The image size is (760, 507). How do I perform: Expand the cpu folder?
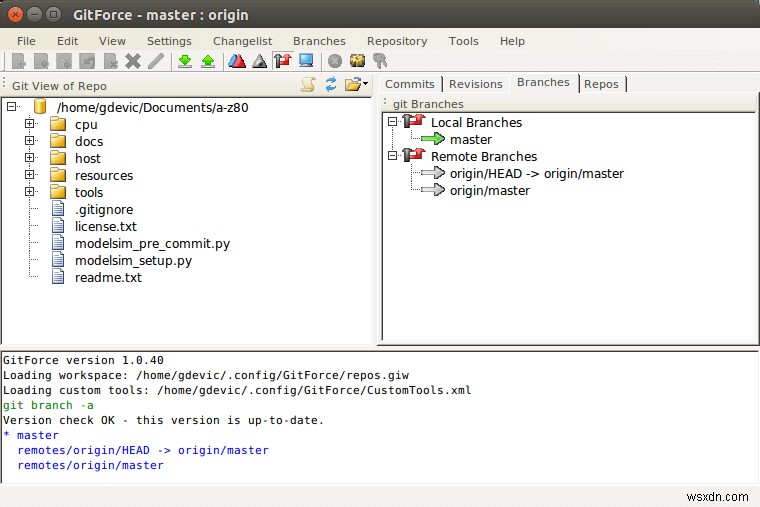coord(30,124)
